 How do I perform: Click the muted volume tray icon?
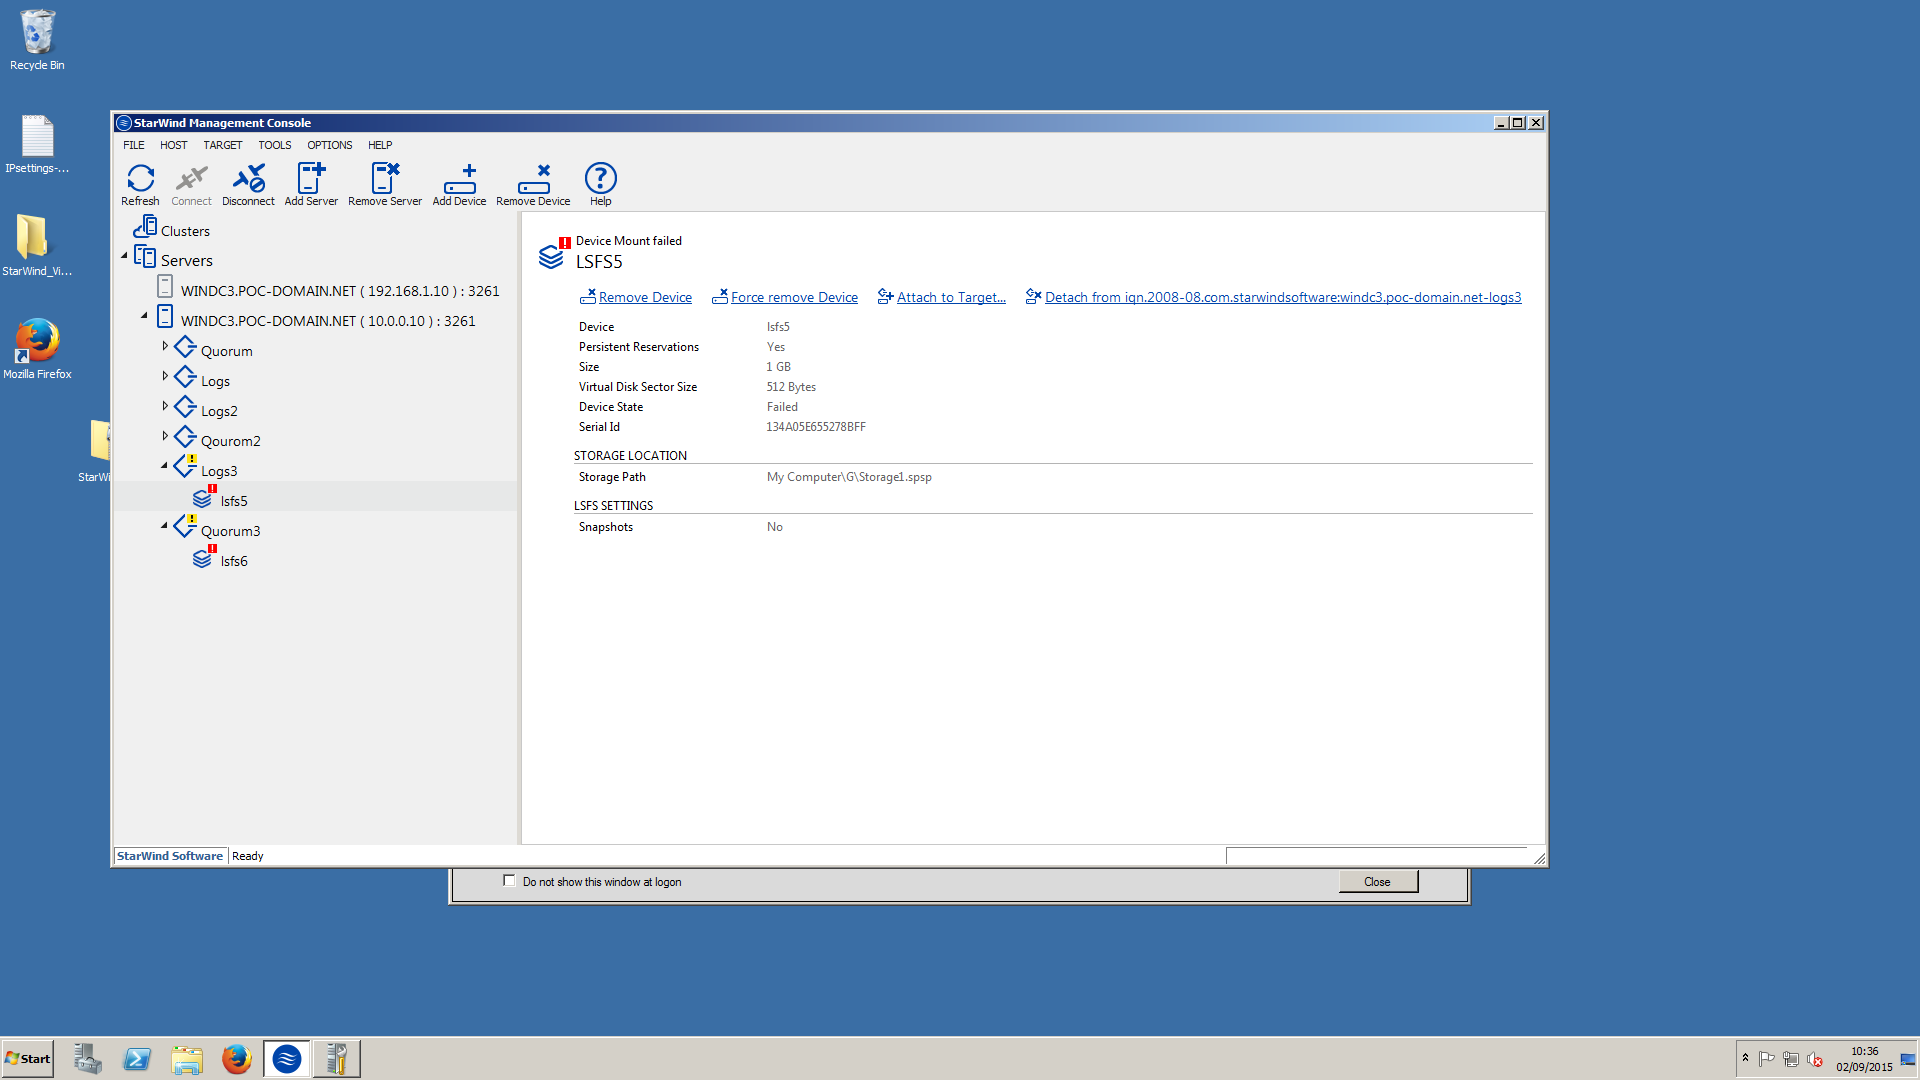1815,1059
